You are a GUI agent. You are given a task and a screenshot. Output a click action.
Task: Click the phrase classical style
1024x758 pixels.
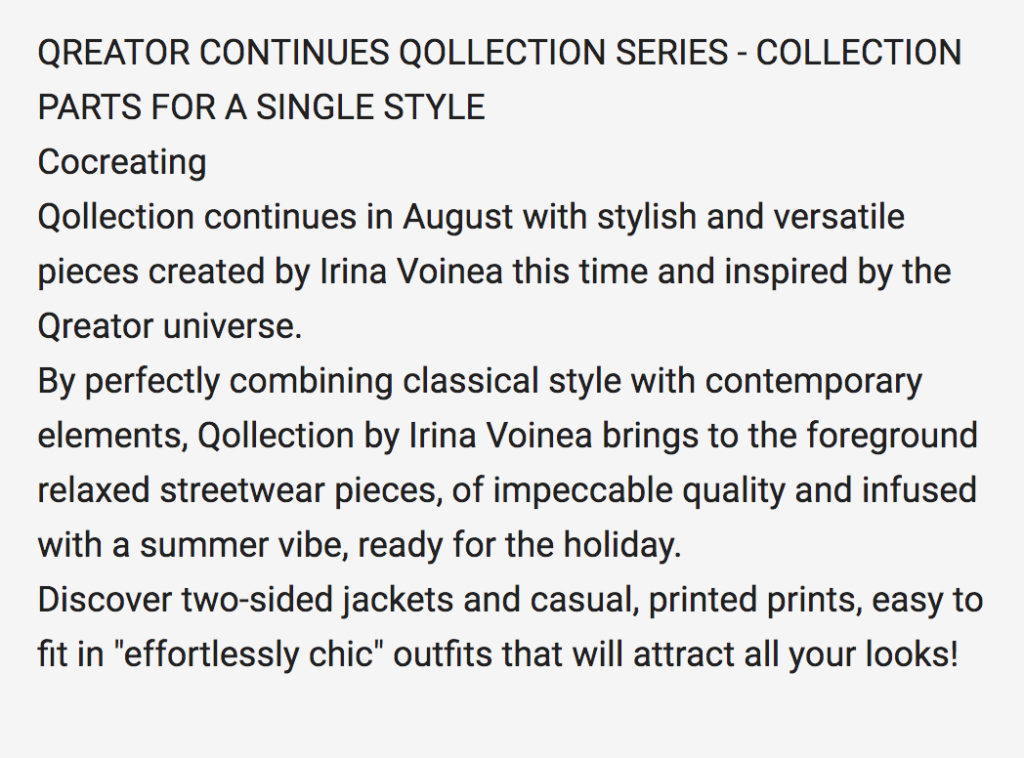pyautogui.click(x=511, y=381)
